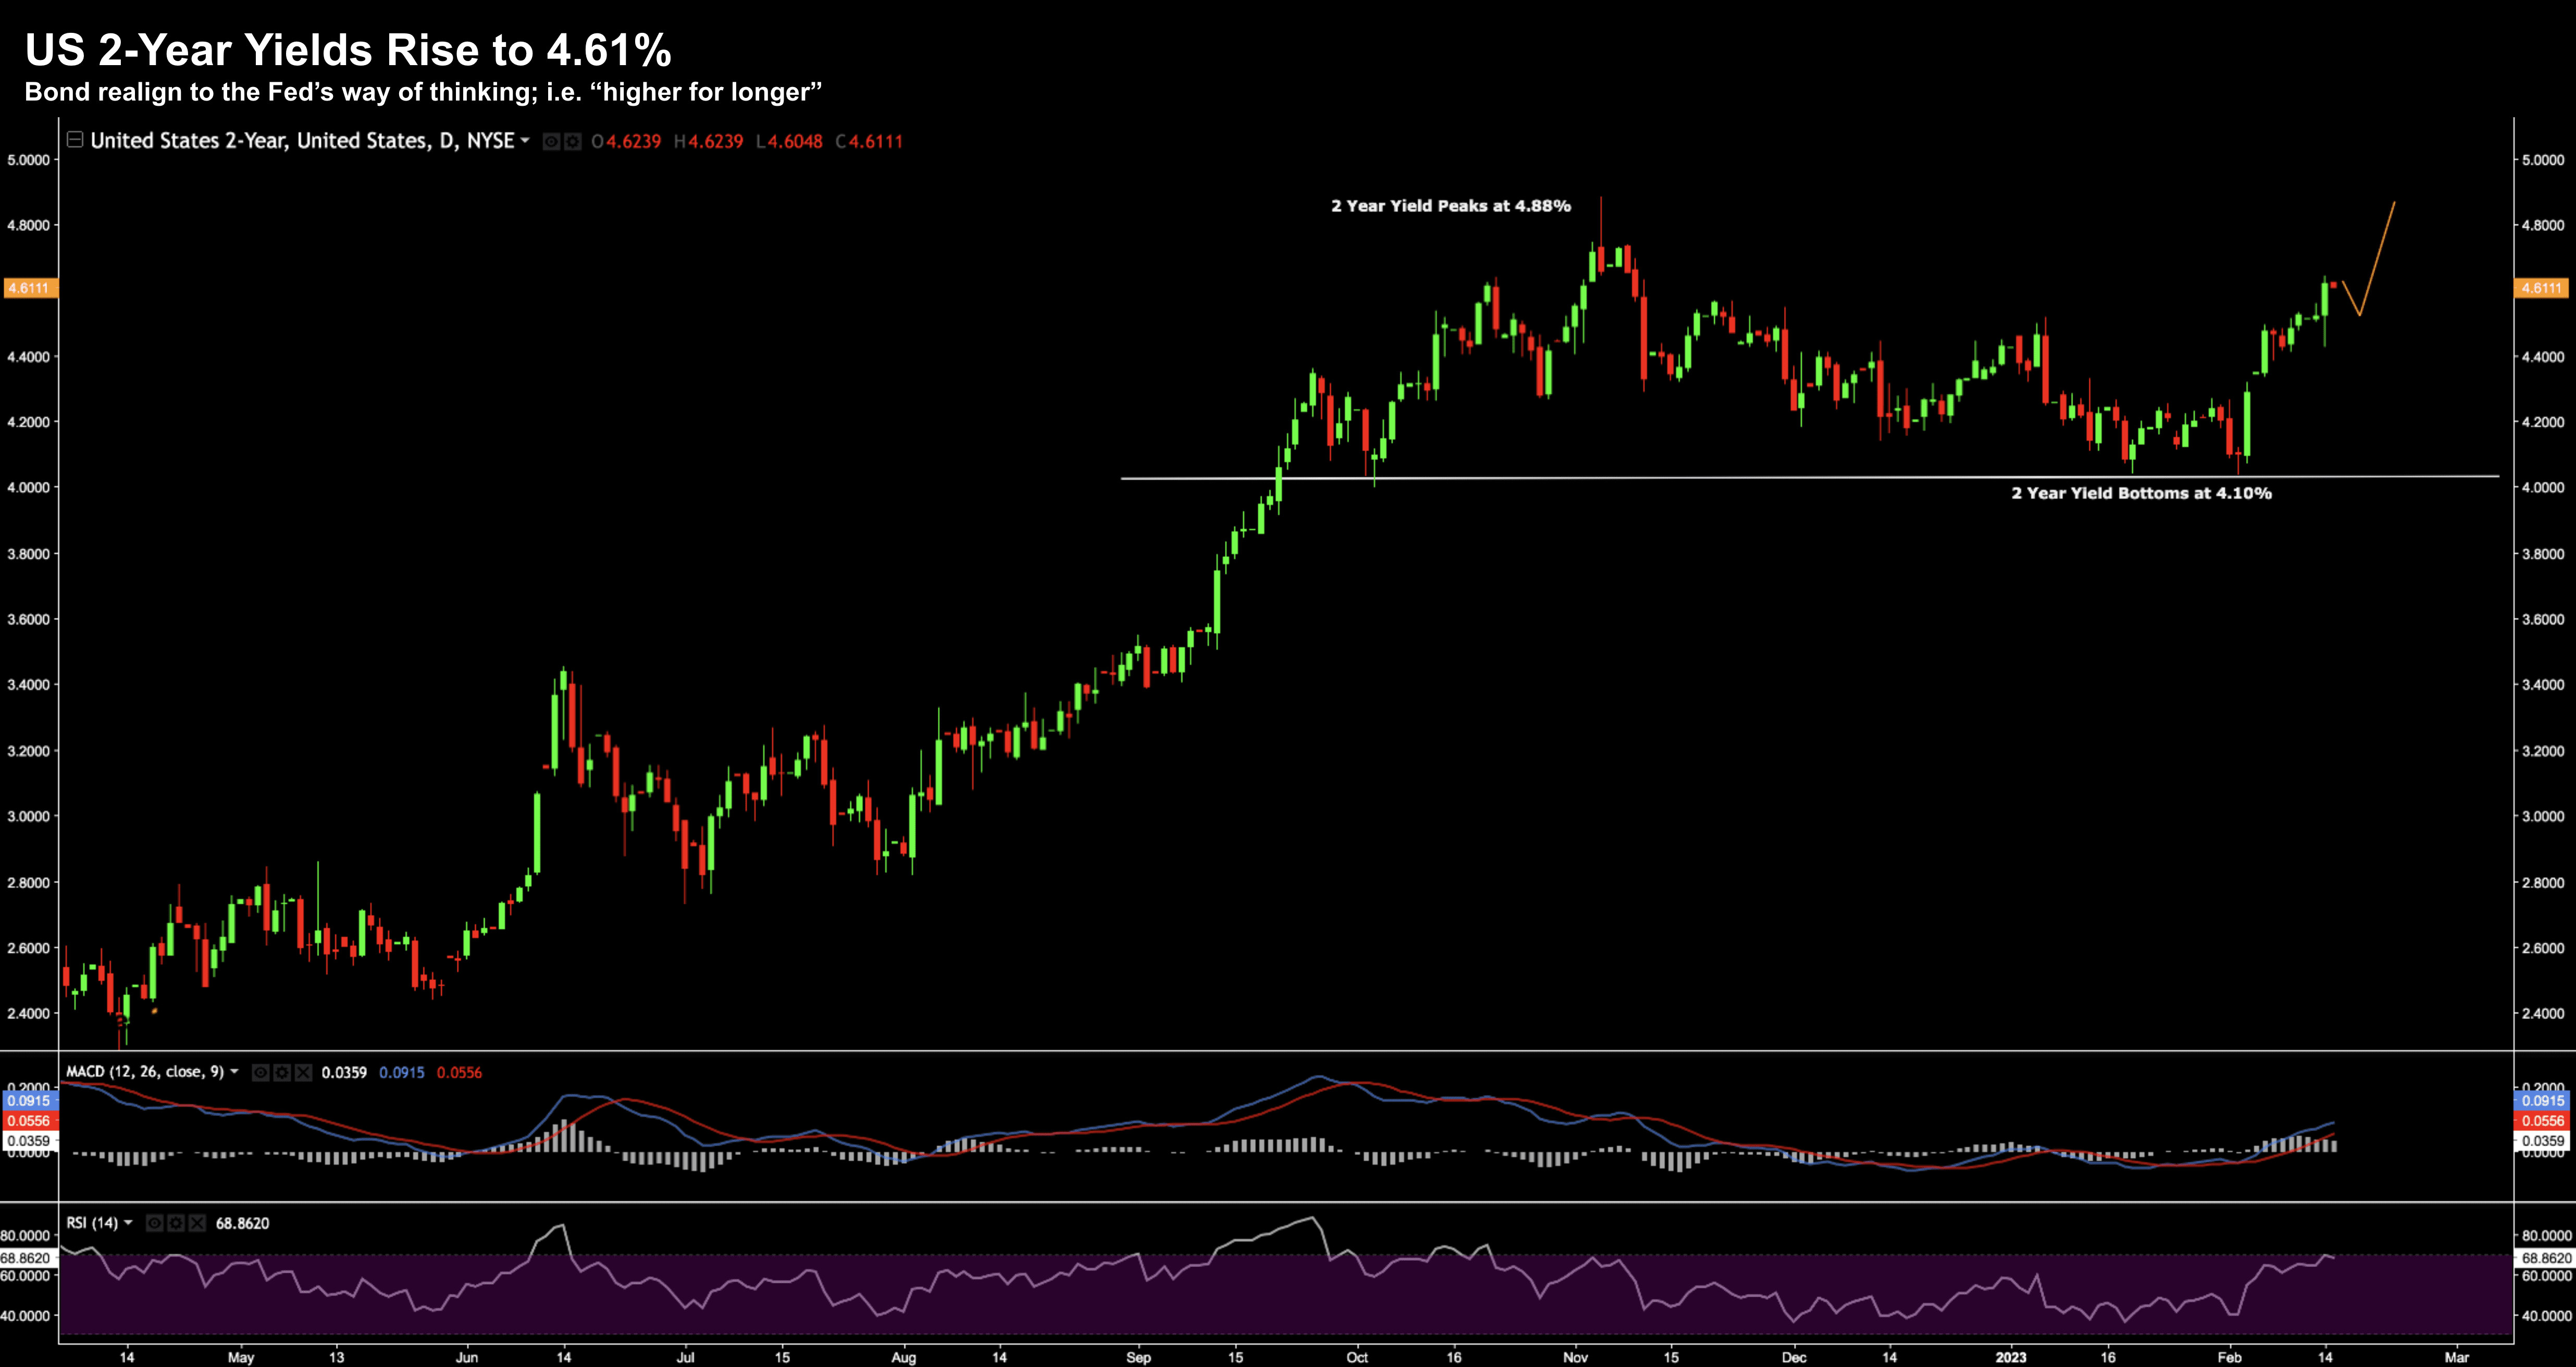The width and height of the screenshot is (2576, 1367).
Task: Click the 2023 label on time axis
Action: pyautogui.click(x=2010, y=1357)
